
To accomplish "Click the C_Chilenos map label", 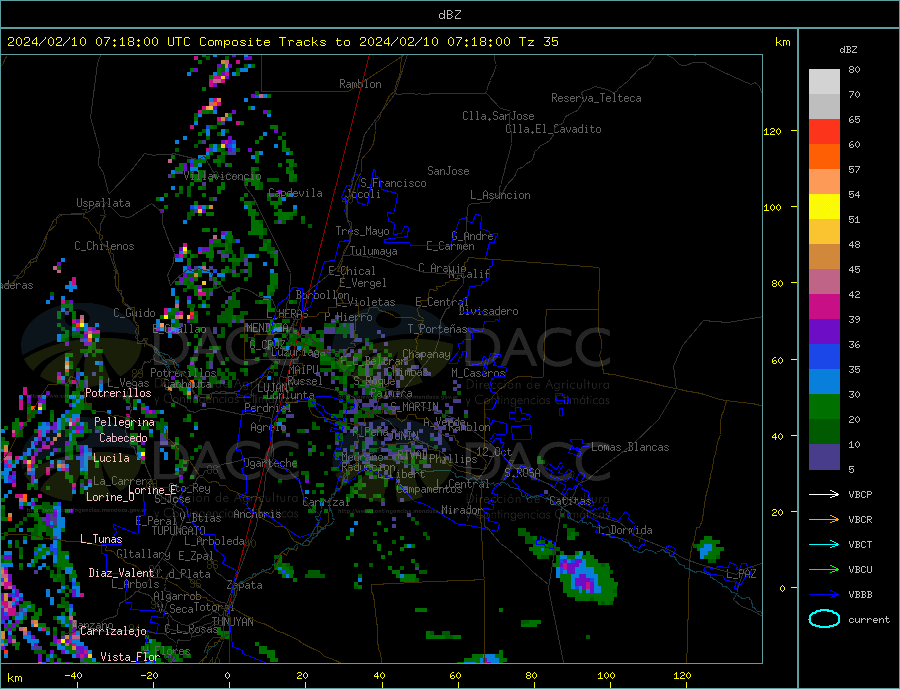I will (x=104, y=246).
